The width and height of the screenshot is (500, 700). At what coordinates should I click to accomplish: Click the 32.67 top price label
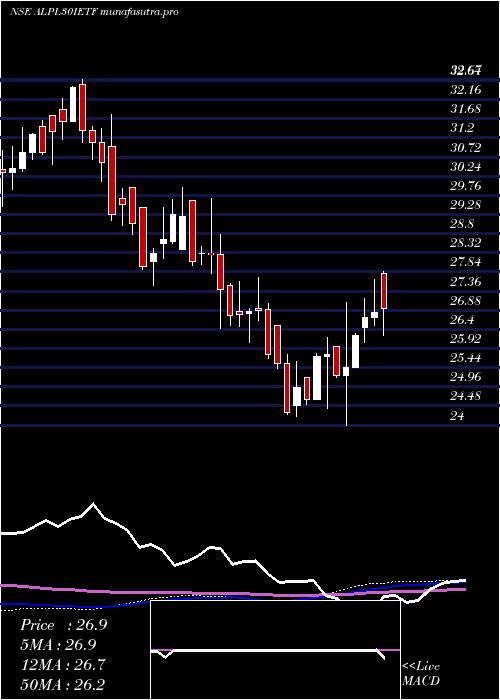pyautogui.click(x=466, y=70)
